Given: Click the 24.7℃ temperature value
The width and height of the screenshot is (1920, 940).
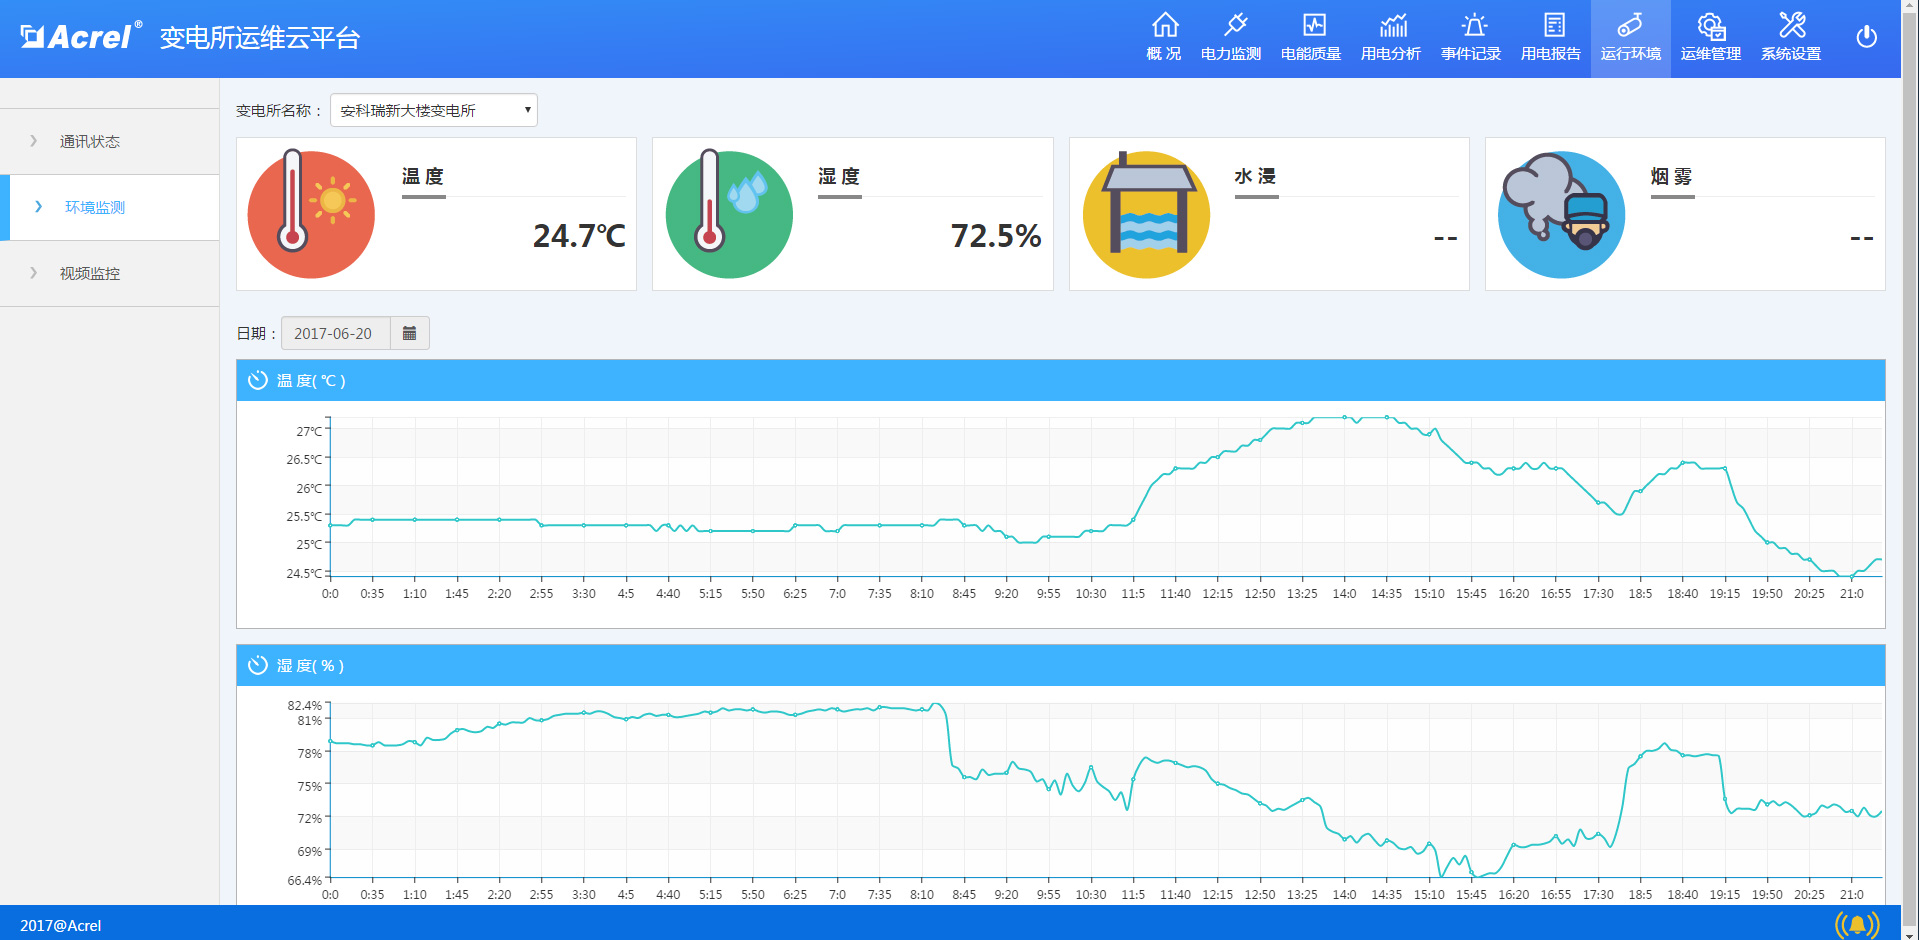Looking at the screenshot, I should [x=579, y=236].
